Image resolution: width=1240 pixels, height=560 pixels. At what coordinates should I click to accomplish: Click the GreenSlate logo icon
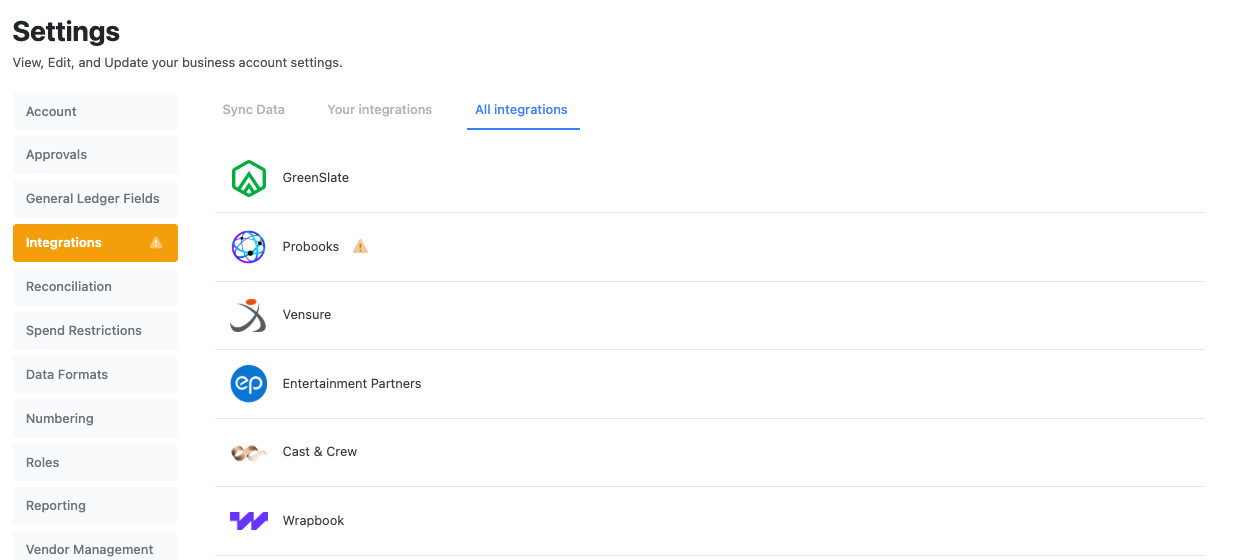point(248,178)
